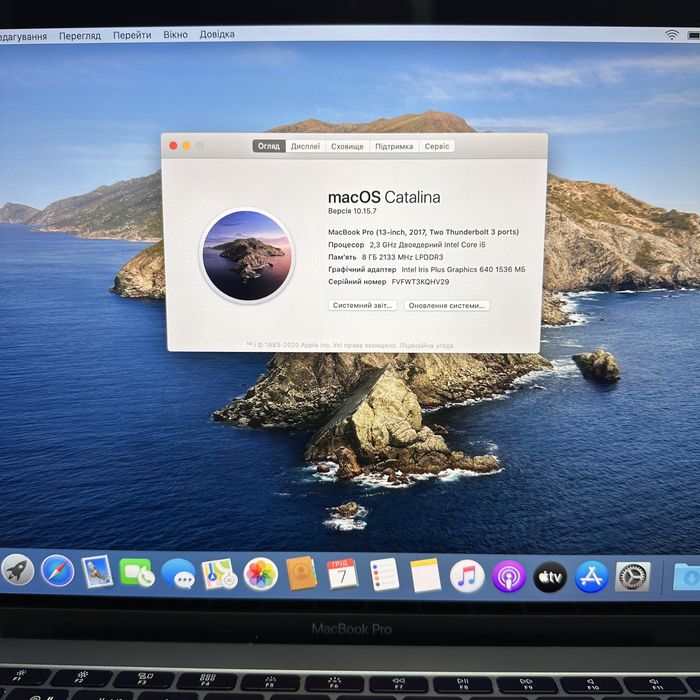Launch Safari from the Dock
The image size is (700, 700).
tap(58, 571)
